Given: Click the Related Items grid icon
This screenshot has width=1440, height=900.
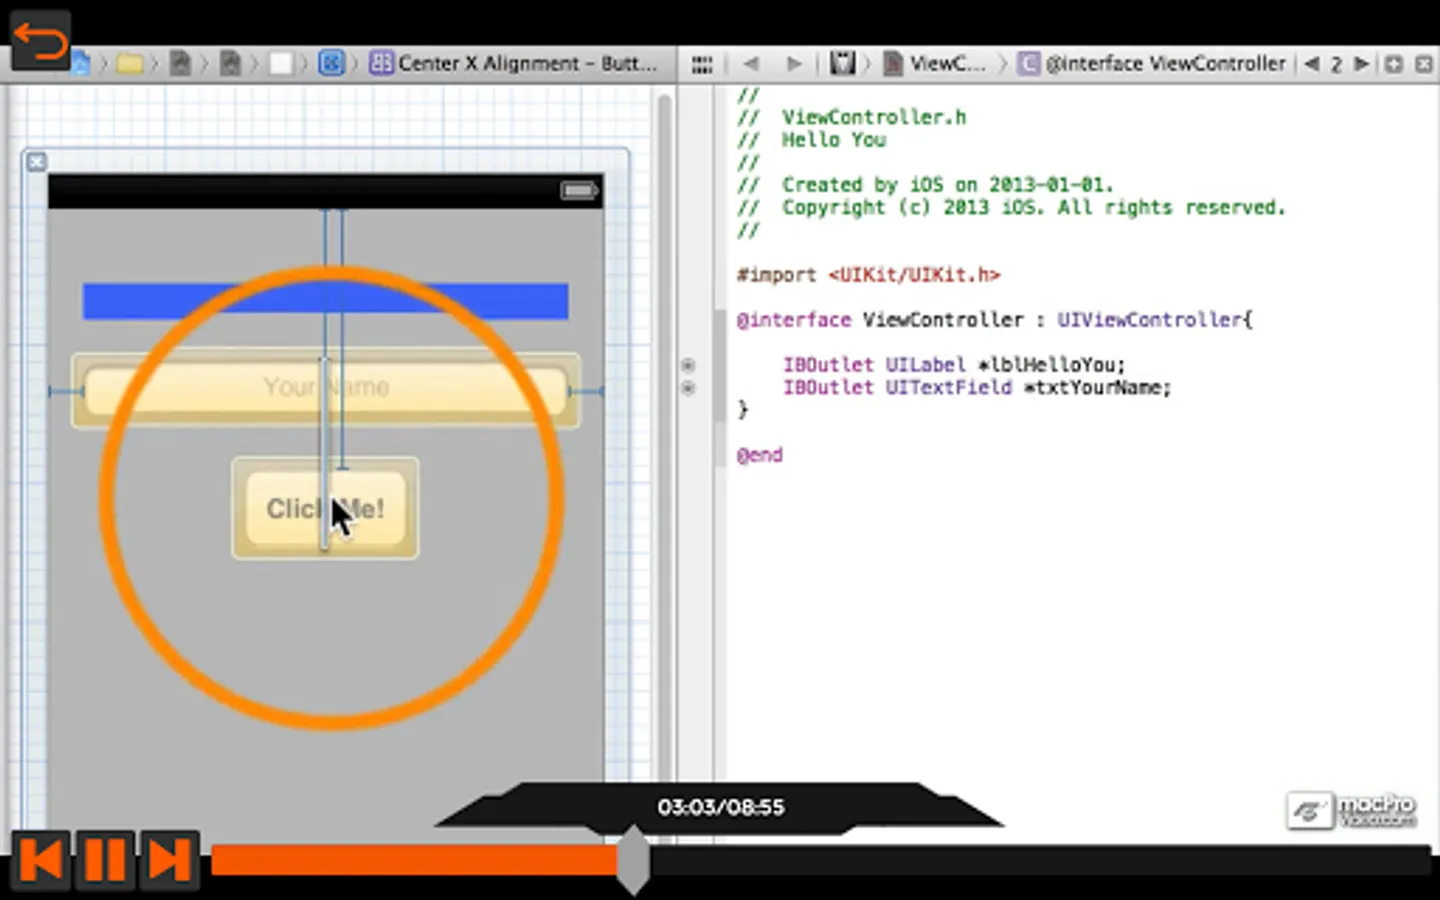Looking at the screenshot, I should (x=701, y=63).
